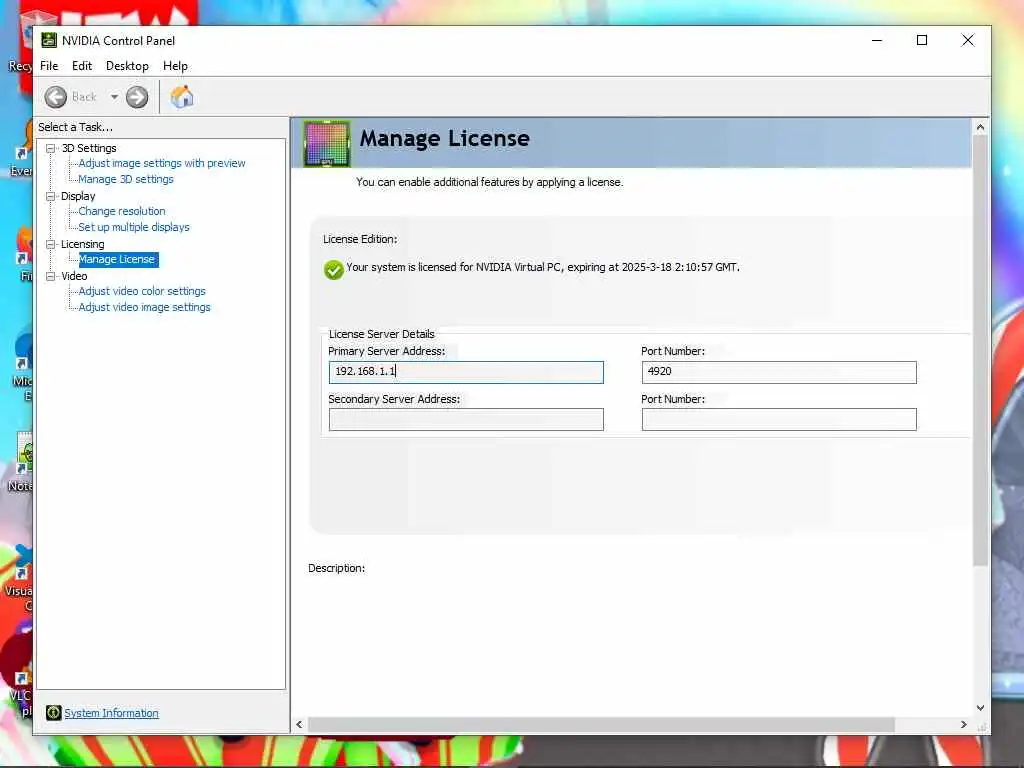Click the vertical scrollbar up arrow
Screen dimensions: 1024x768
coord(980,127)
